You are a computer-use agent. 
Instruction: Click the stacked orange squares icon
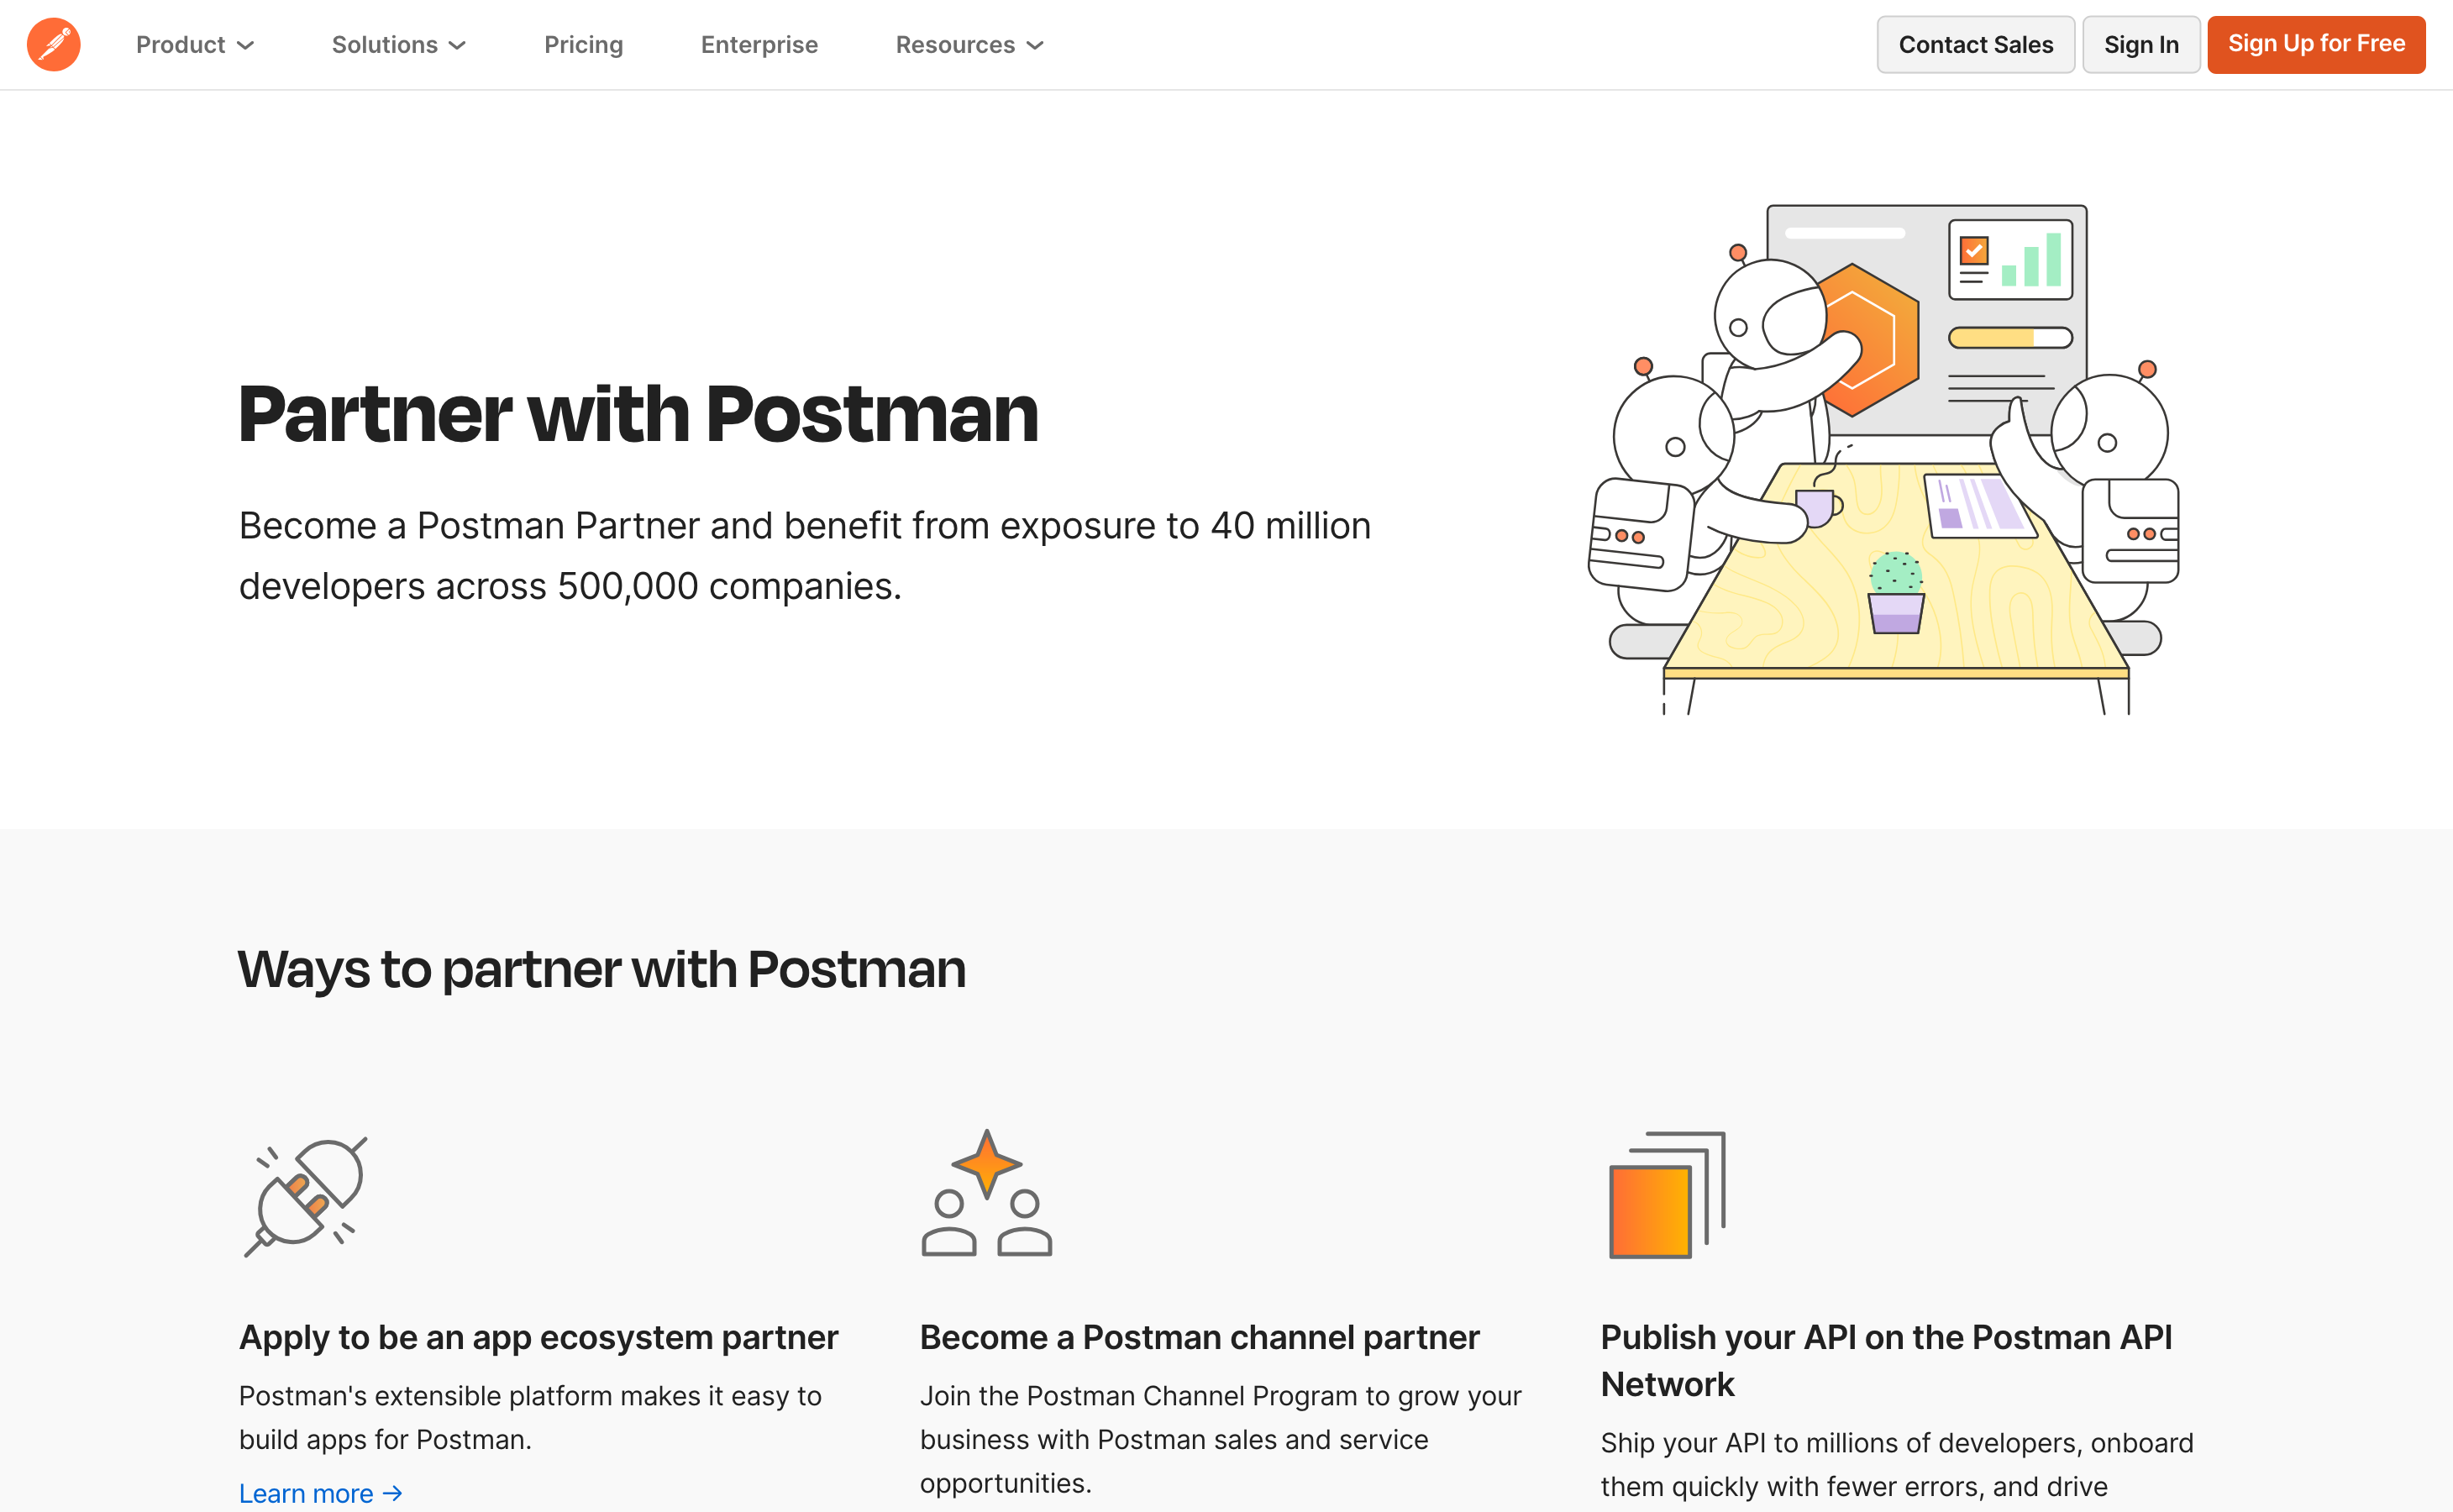(1667, 1195)
